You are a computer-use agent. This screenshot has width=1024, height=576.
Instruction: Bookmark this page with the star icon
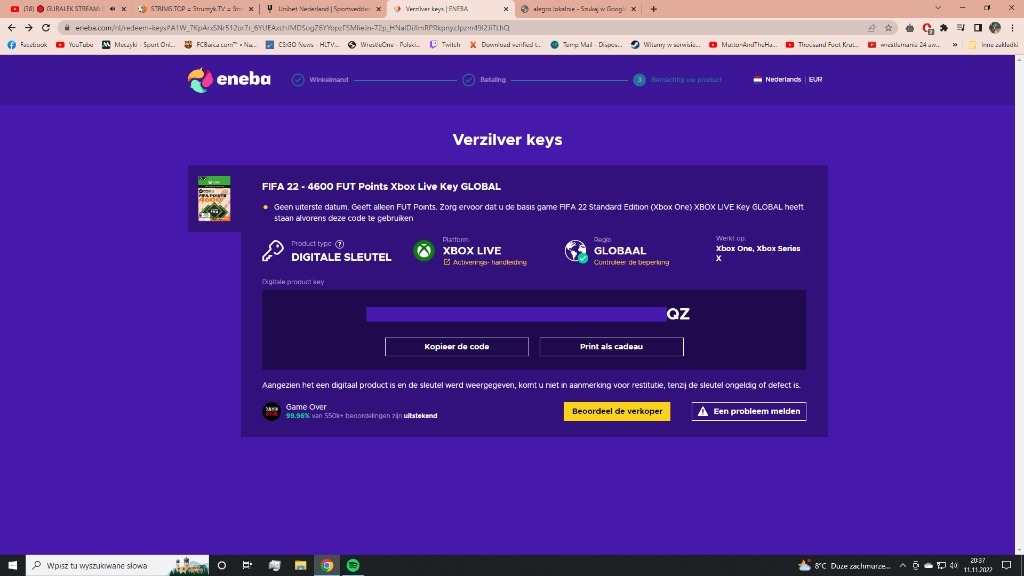888,28
